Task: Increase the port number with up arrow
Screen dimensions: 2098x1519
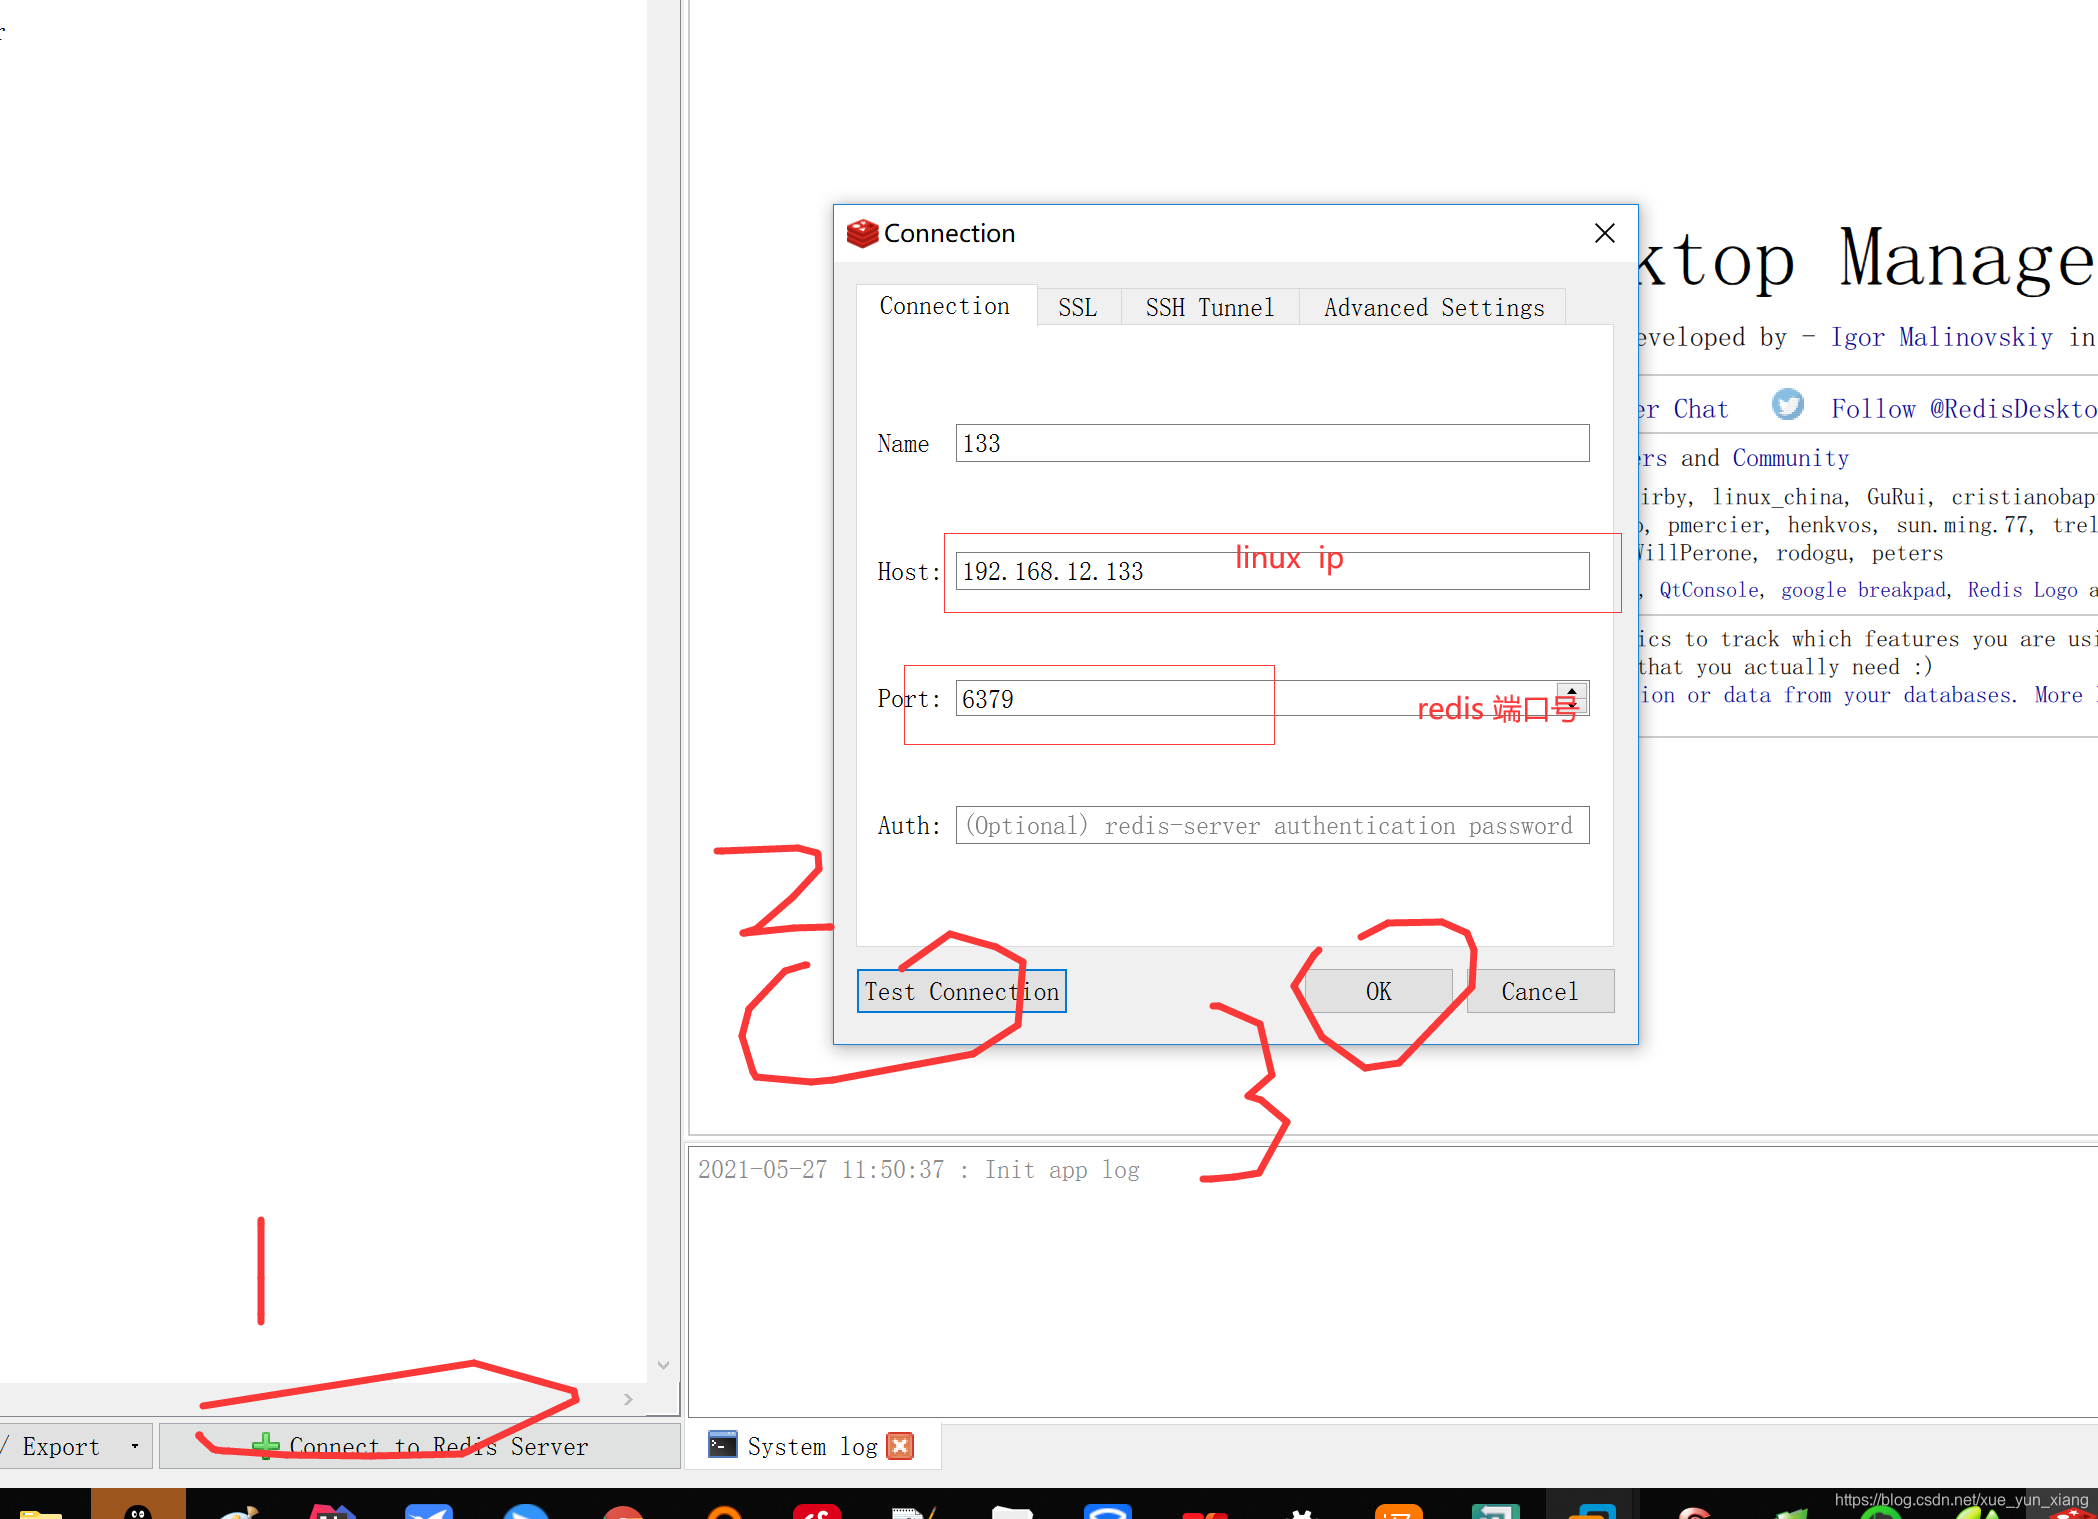Action: coord(1572,690)
